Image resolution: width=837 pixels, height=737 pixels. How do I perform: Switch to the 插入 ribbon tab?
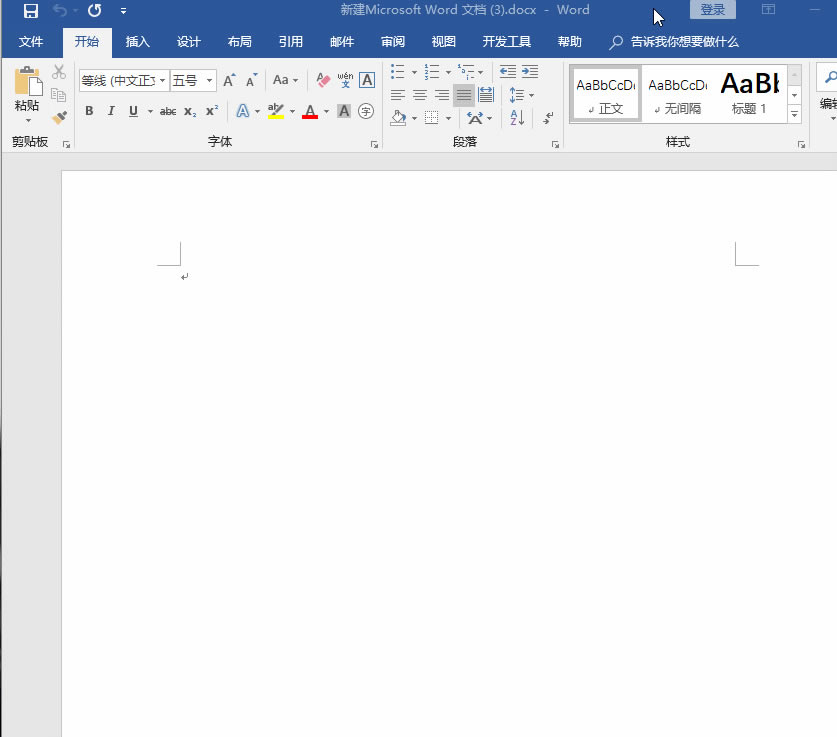pyautogui.click(x=137, y=42)
